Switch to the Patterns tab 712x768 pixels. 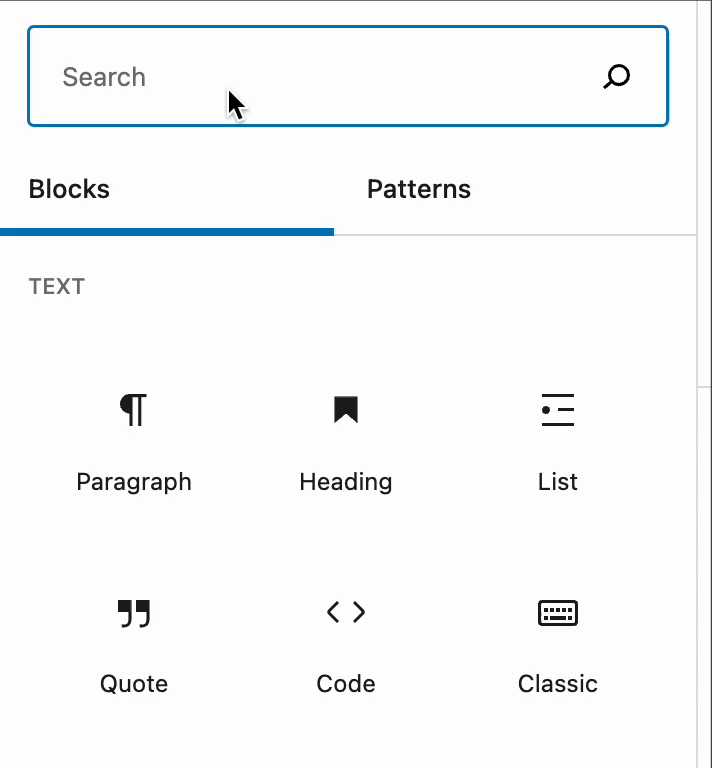click(419, 189)
